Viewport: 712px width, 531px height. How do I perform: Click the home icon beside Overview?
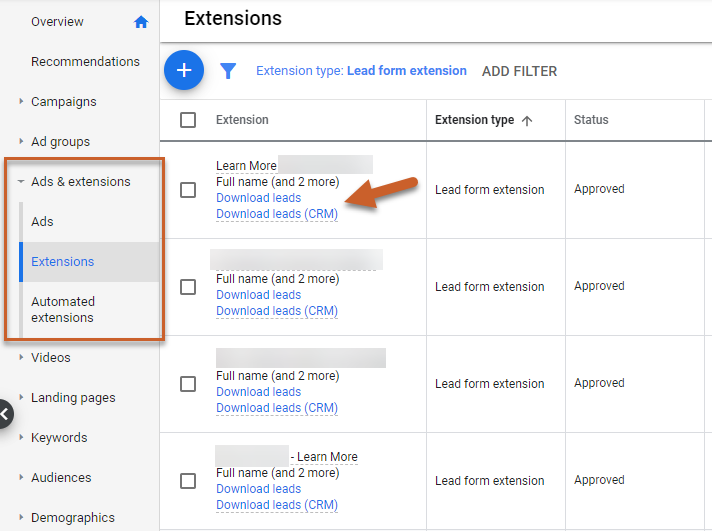pyautogui.click(x=141, y=22)
